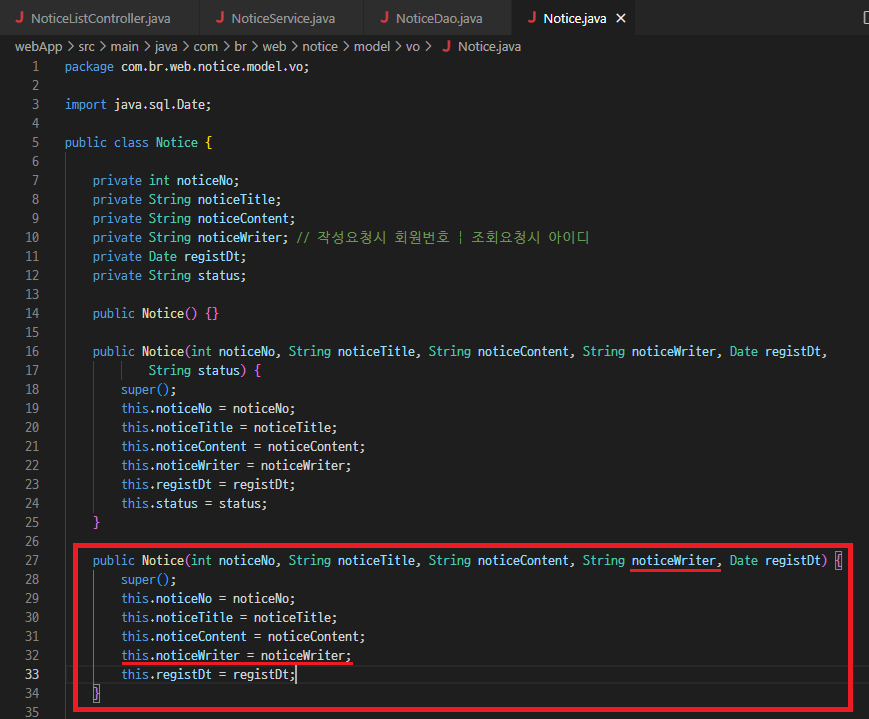The width and height of the screenshot is (869, 719).
Task: Click 'this.registDt' on line 23
Action: [x=166, y=485]
